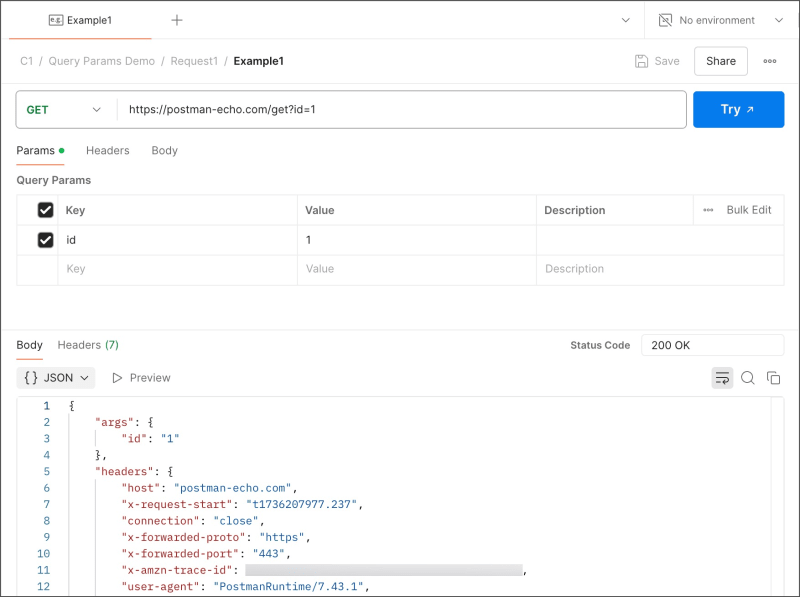Image resolution: width=800 pixels, height=597 pixels.
Task: Open the JSON format dropdown
Action: [x=56, y=378]
